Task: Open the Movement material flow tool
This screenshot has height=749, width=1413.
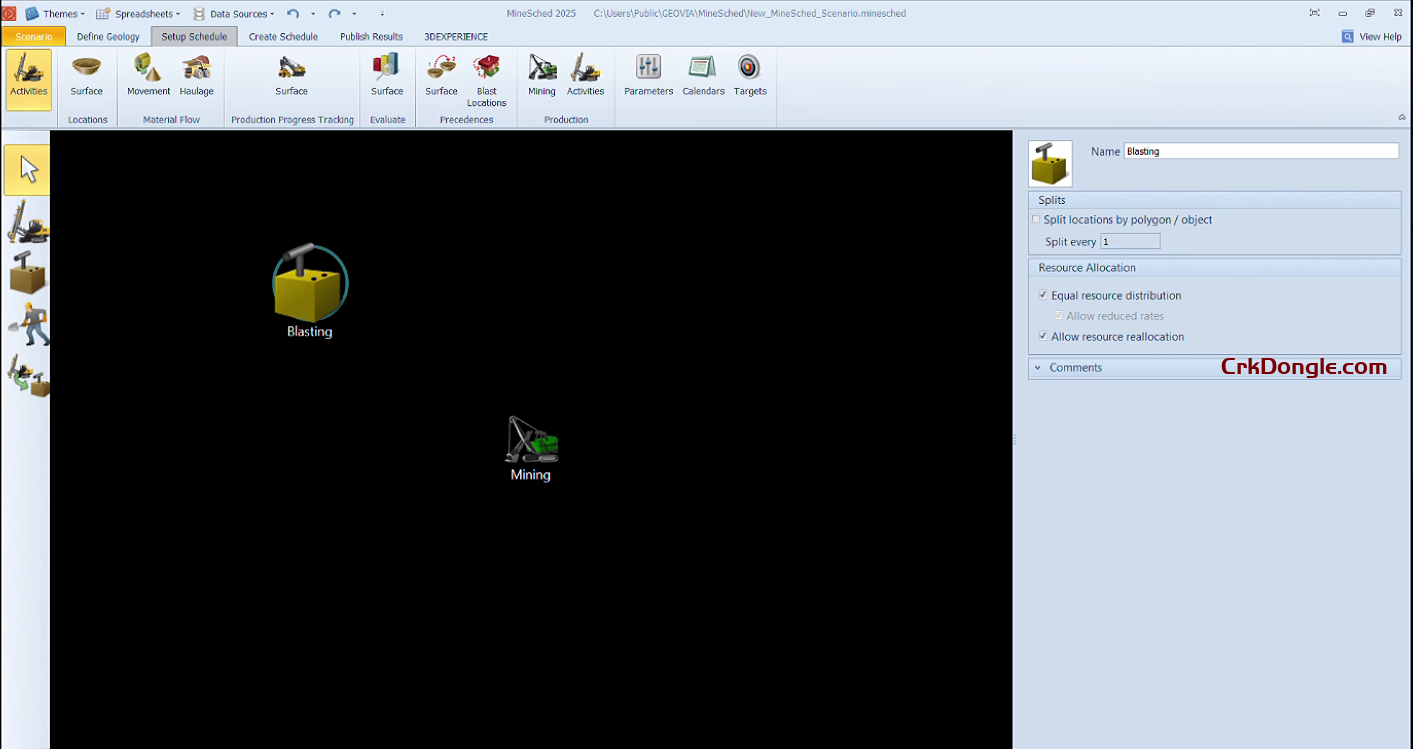Action: [x=148, y=75]
